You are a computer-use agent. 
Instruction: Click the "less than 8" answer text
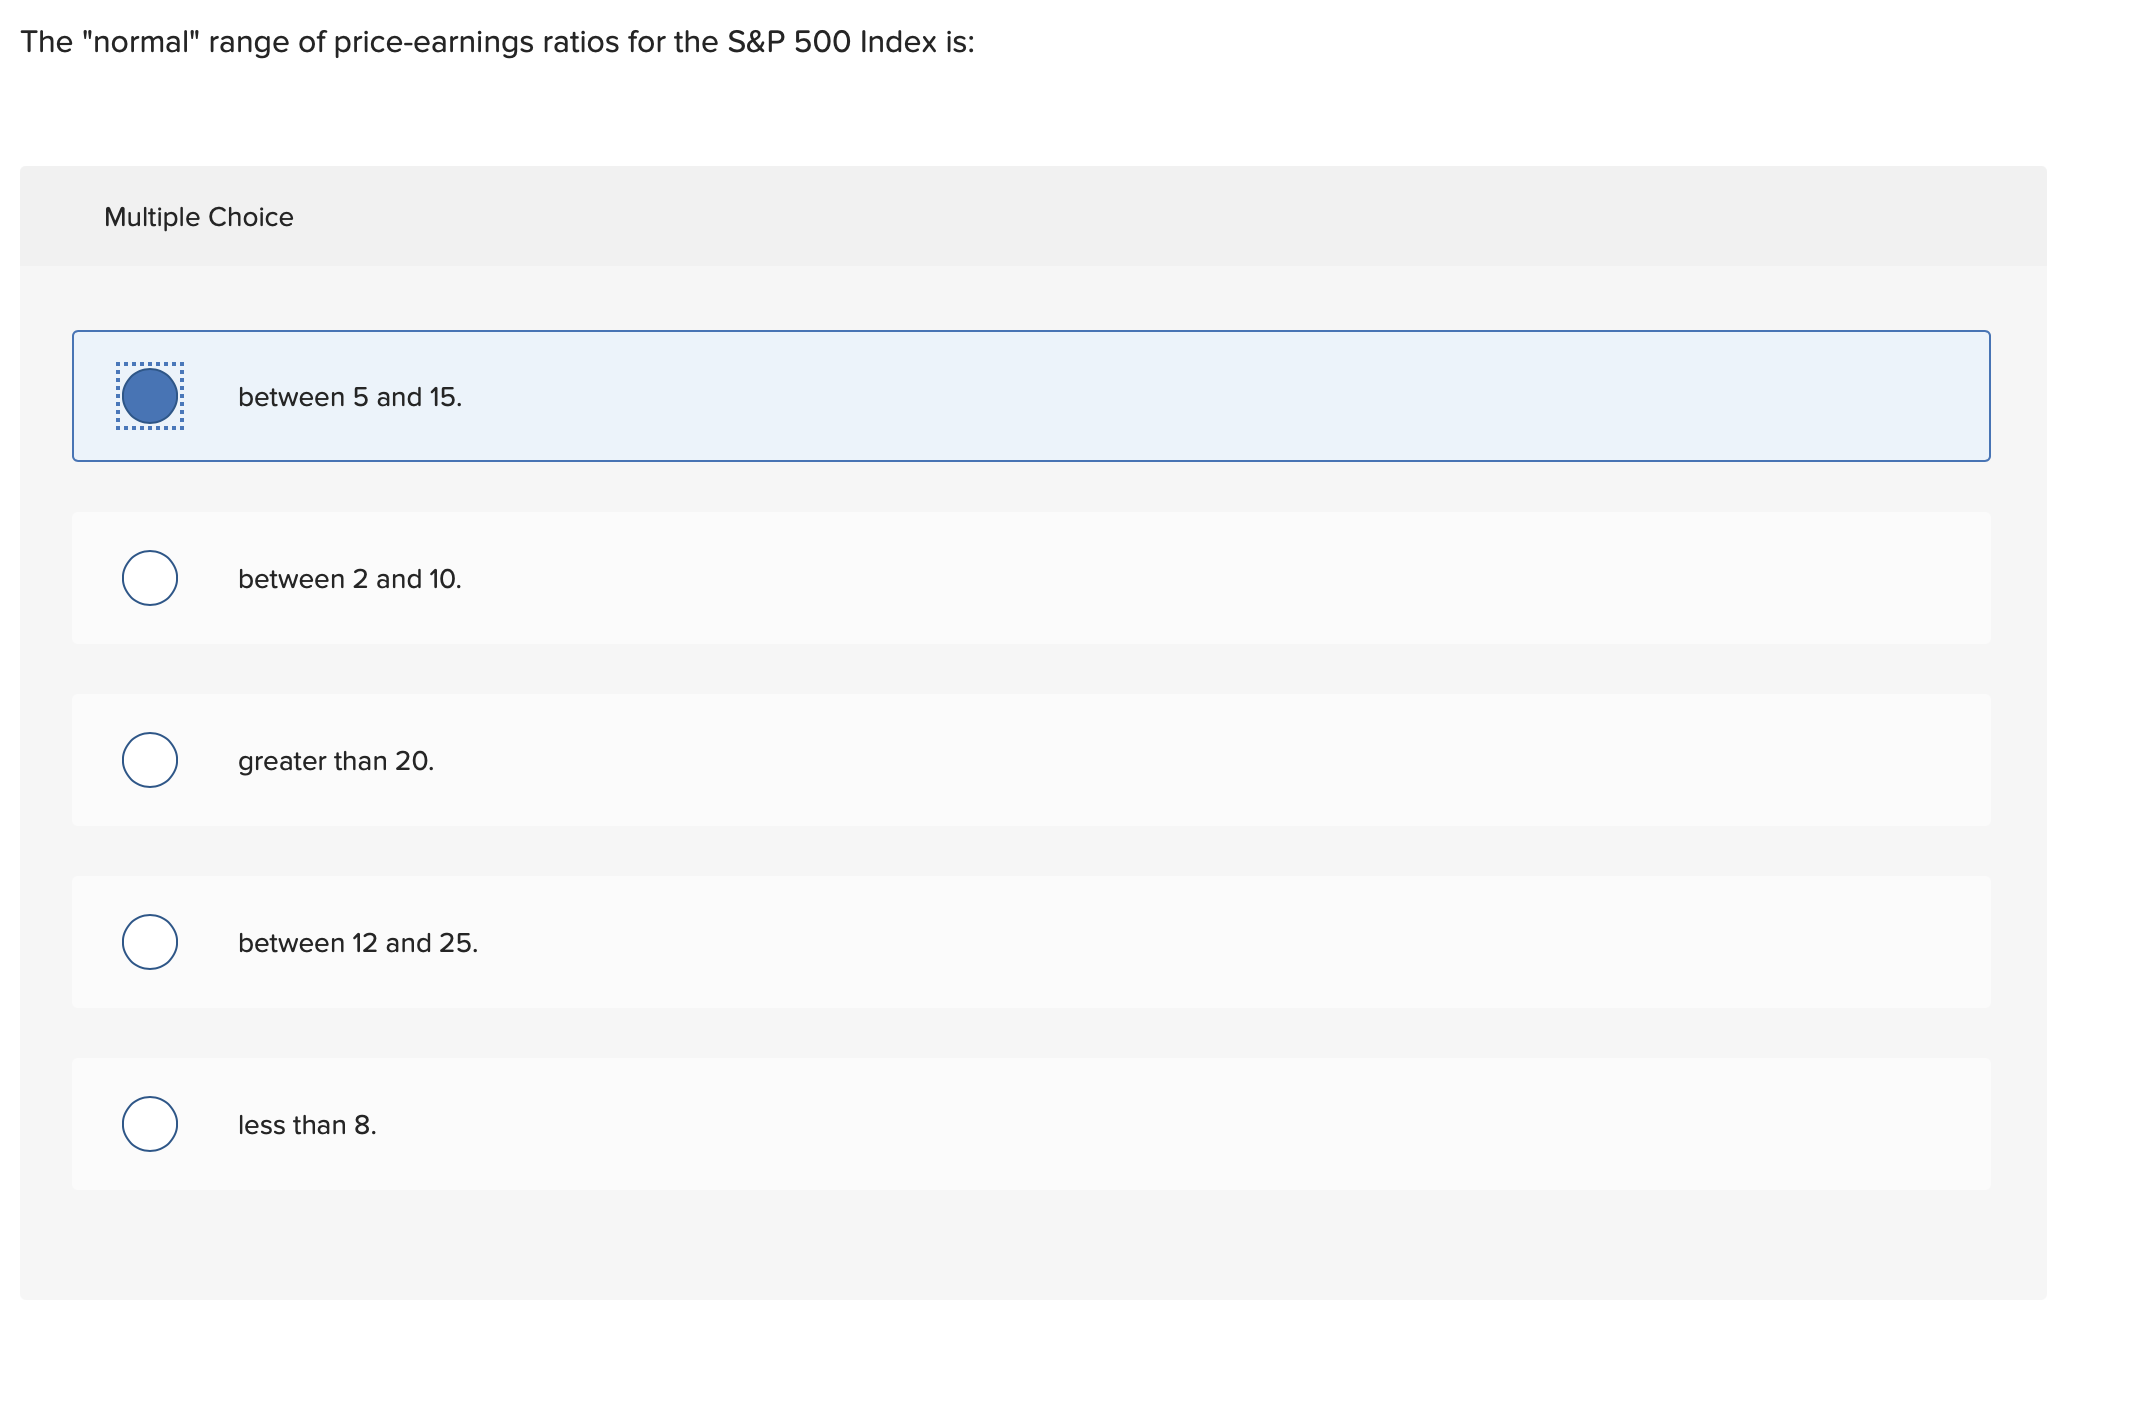click(306, 1124)
